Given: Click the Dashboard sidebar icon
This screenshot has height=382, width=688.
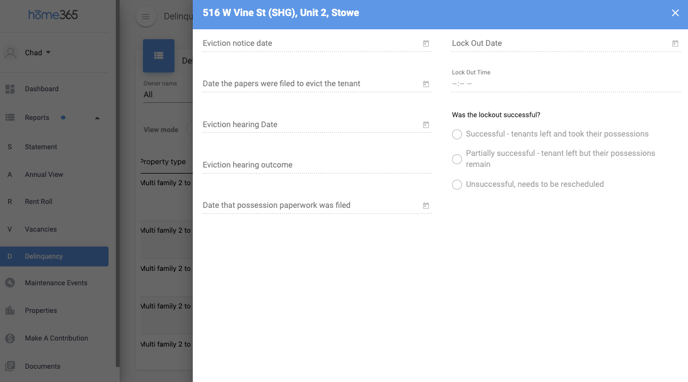Looking at the screenshot, I should 10,89.
